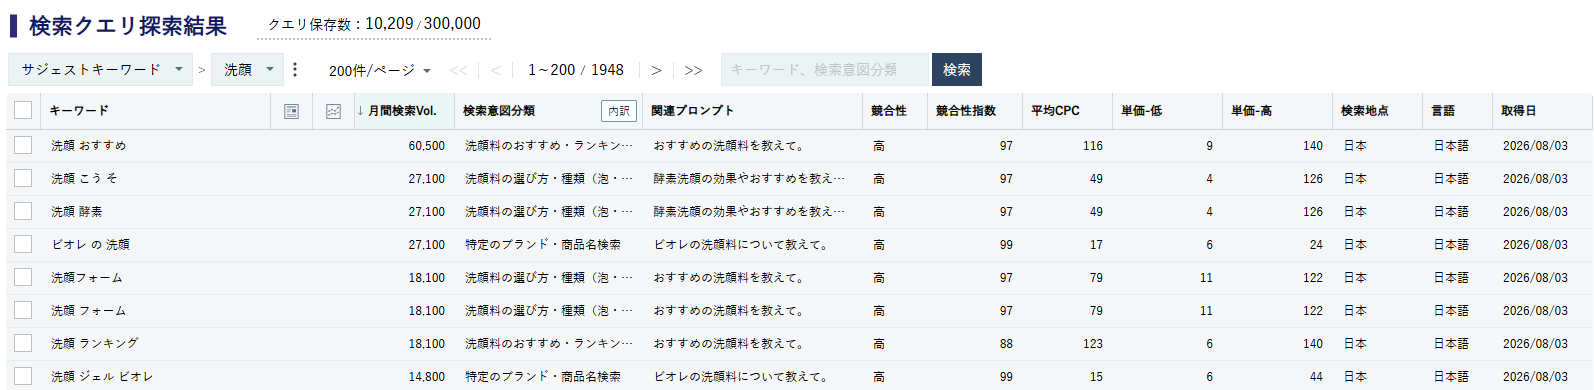Click average CPC value 123
1594x390 pixels.
(x=1093, y=344)
